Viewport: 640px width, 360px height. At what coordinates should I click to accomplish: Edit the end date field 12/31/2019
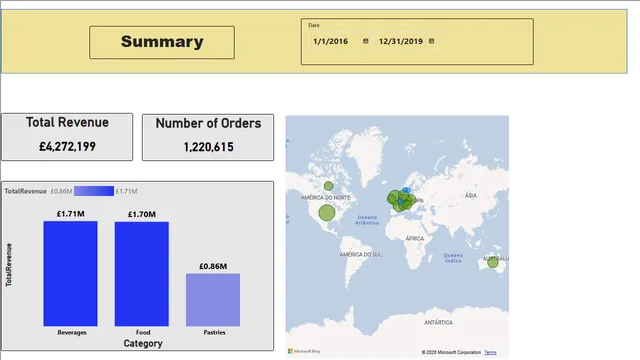tap(407, 41)
